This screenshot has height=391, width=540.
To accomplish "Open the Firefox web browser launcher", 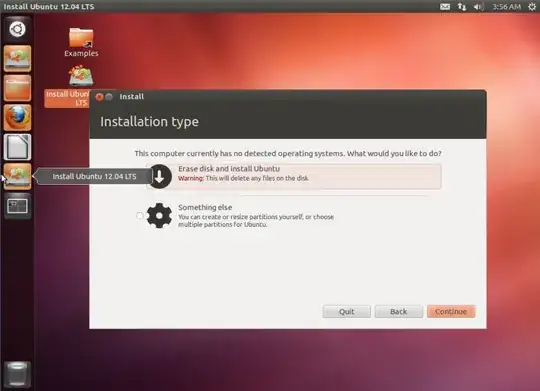I will 17,118.
